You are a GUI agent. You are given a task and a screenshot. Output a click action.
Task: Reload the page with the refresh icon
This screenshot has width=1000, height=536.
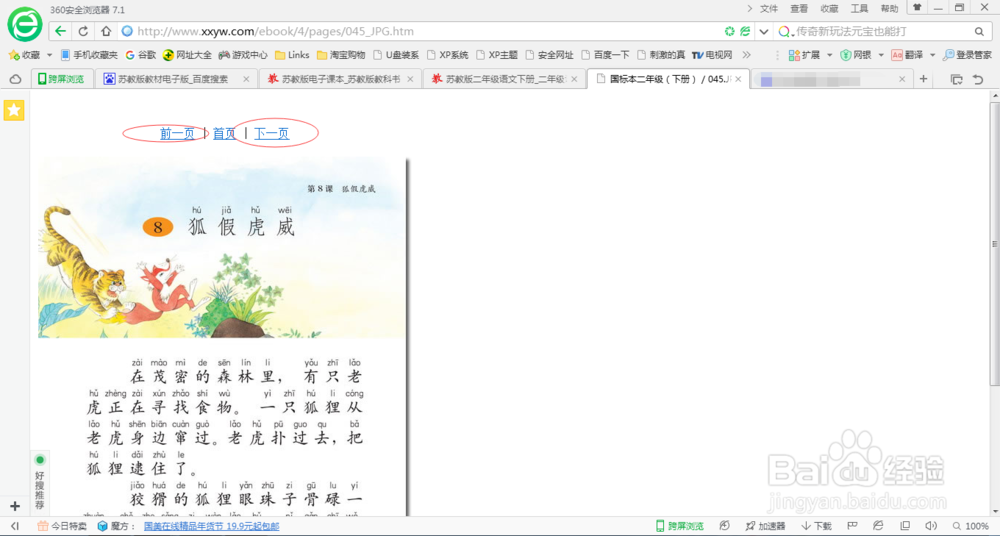(x=83, y=31)
